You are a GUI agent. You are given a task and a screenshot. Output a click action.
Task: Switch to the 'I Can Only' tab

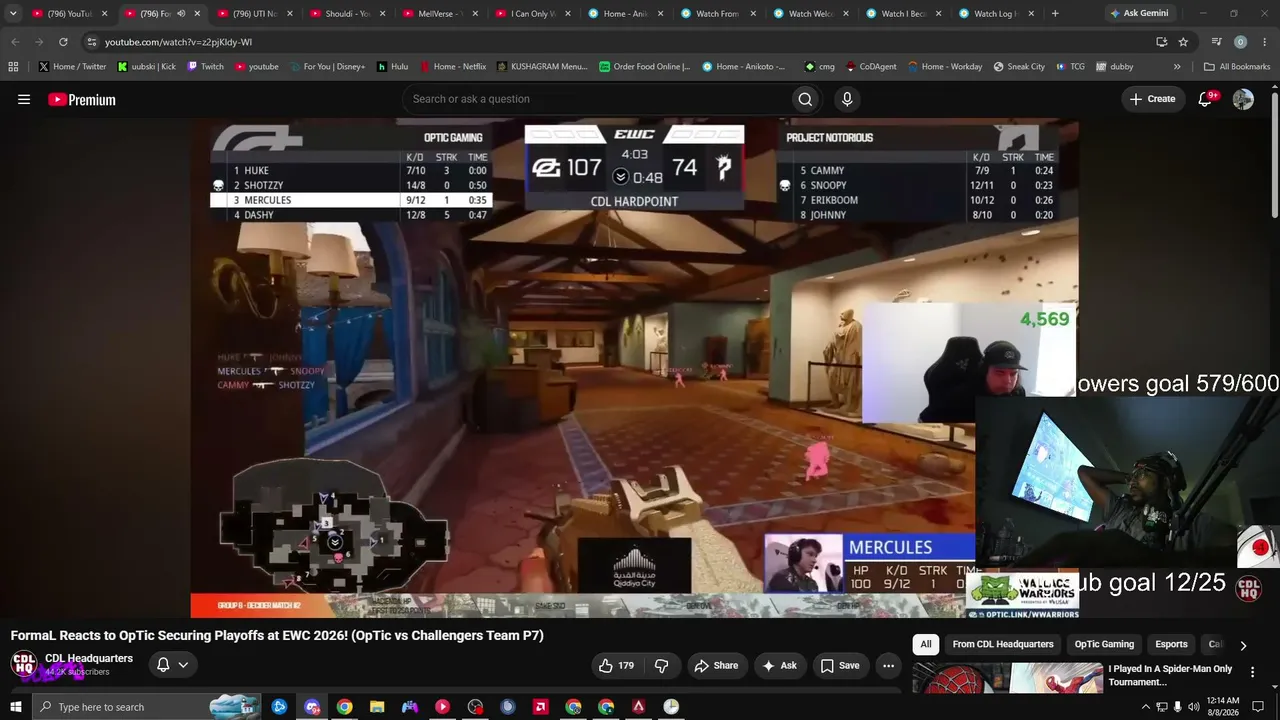533,14
